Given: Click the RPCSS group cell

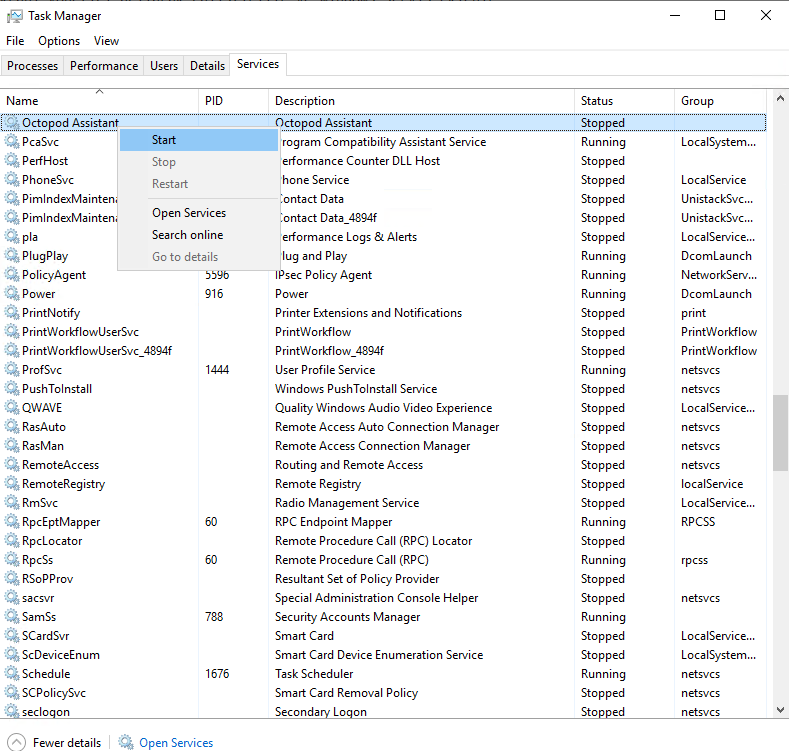Looking at the screenshot, I should [698, 522].
